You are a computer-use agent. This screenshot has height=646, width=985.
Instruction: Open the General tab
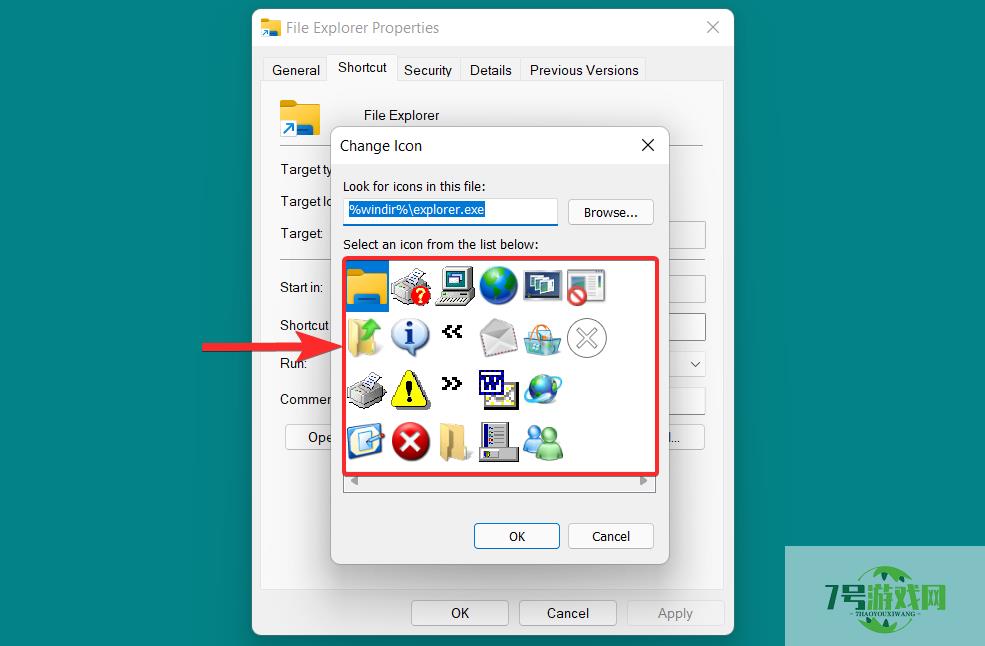click(x=296, y=70)
